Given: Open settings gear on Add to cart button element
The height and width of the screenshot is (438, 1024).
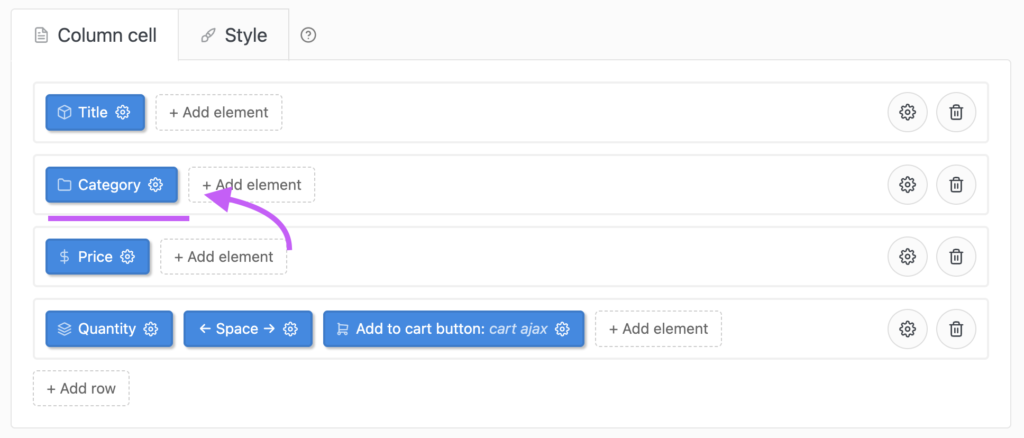Looking at the screenshot, I should (x=562, y=328).
